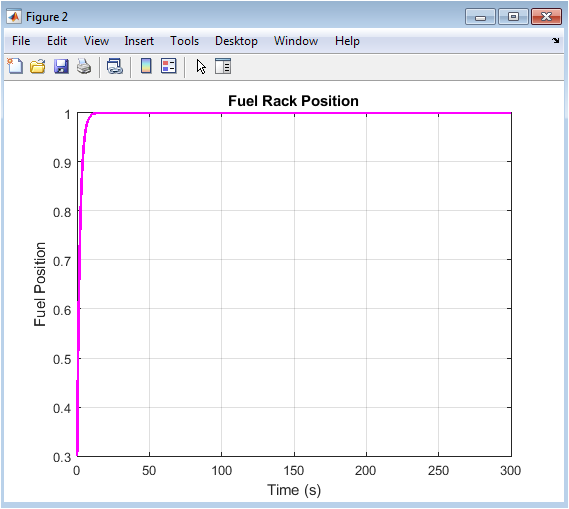569x509 pixels.
Task: Open the Property Inspector panel icon
Action: coord(223,66)
